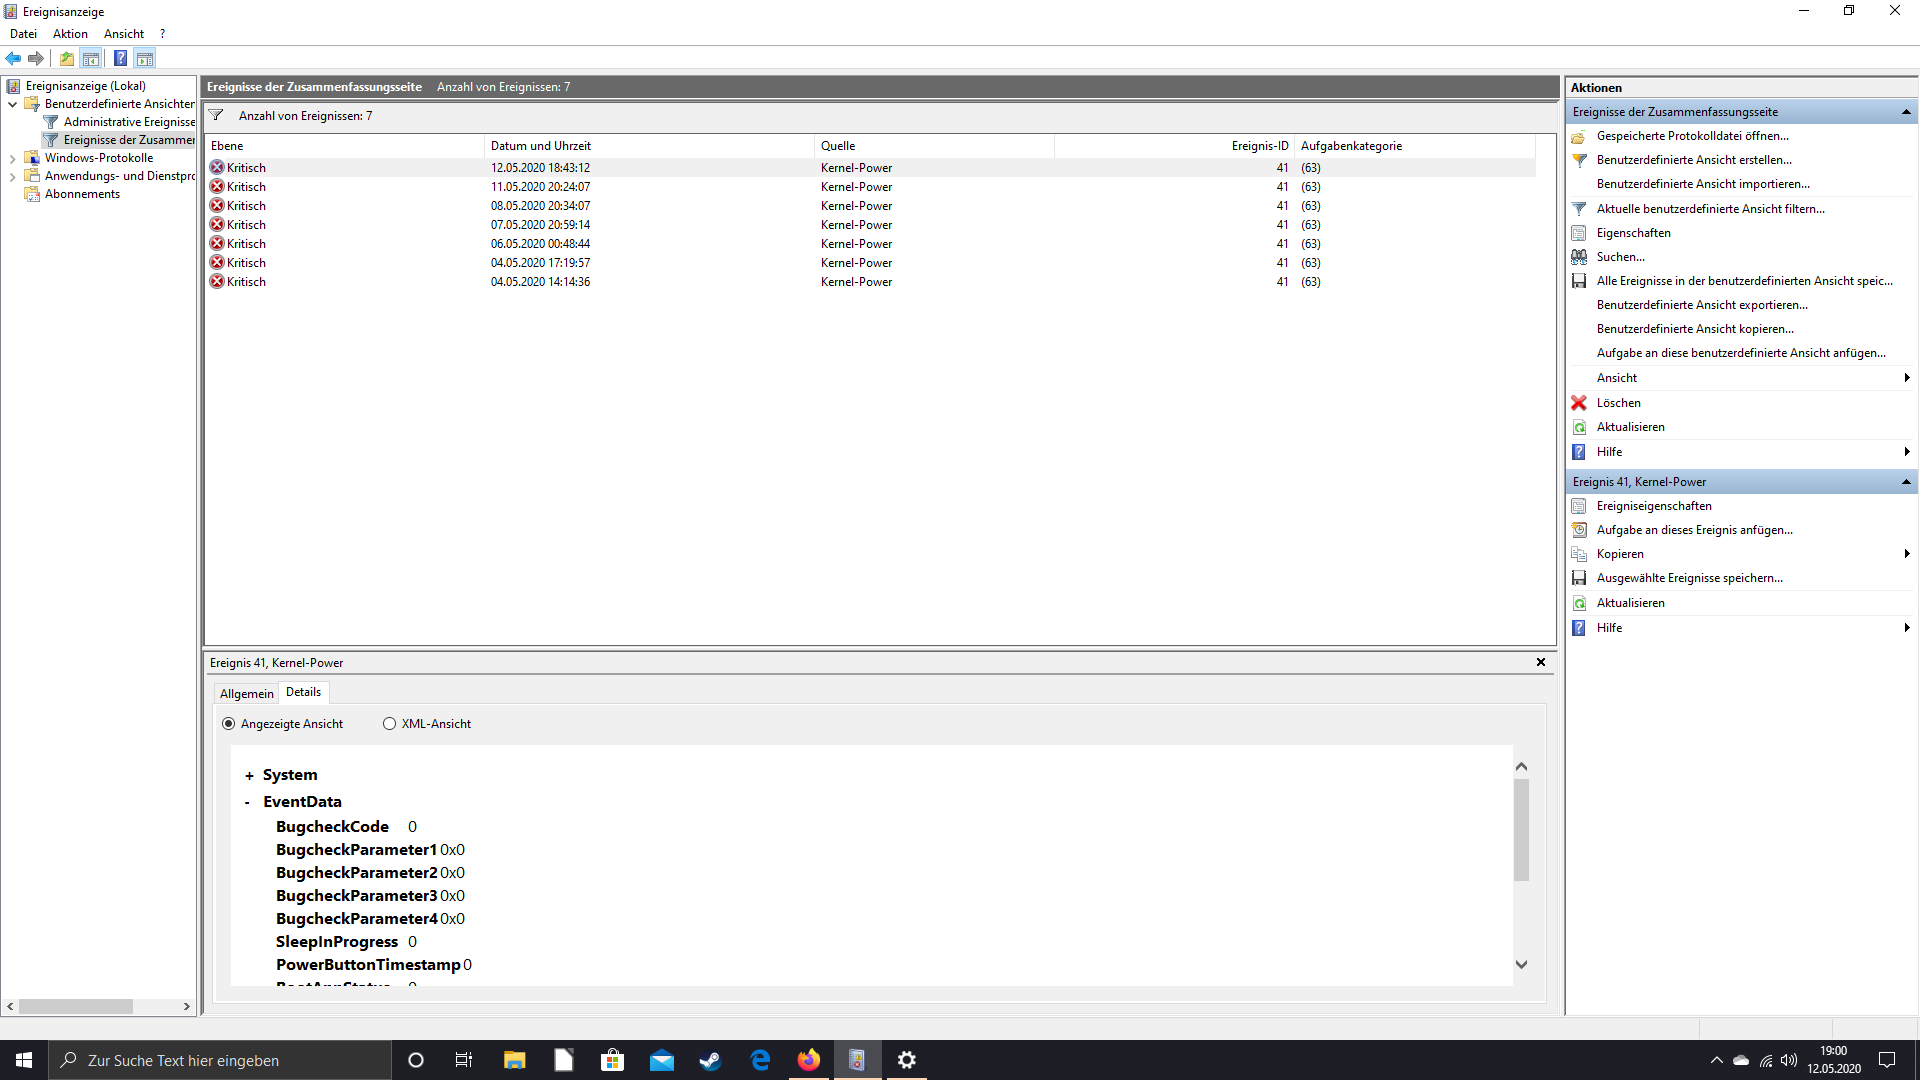The width and height of the screenshot is (1920, 1080).
Task: Open the Ansicht menu in menu bar
Action: (124, 34)
